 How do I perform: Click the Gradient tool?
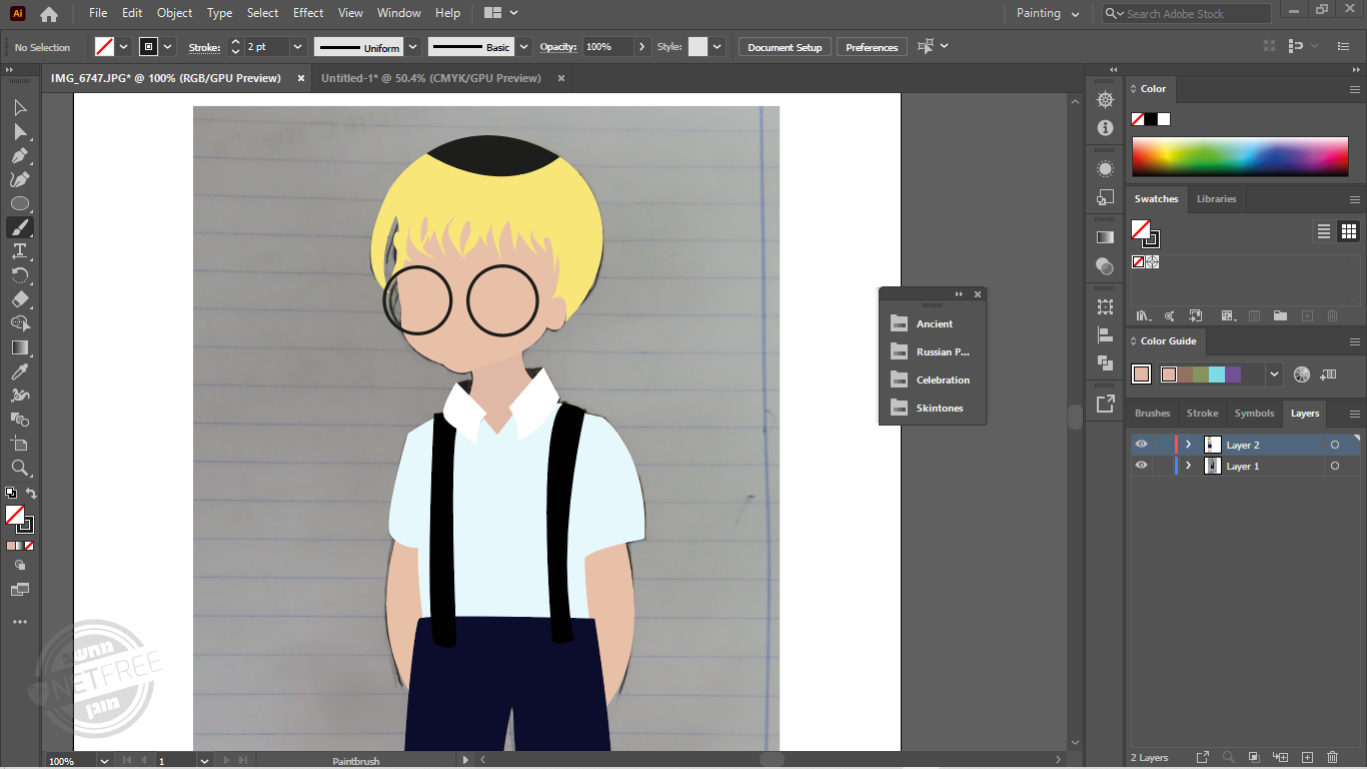tap(19, 348)
